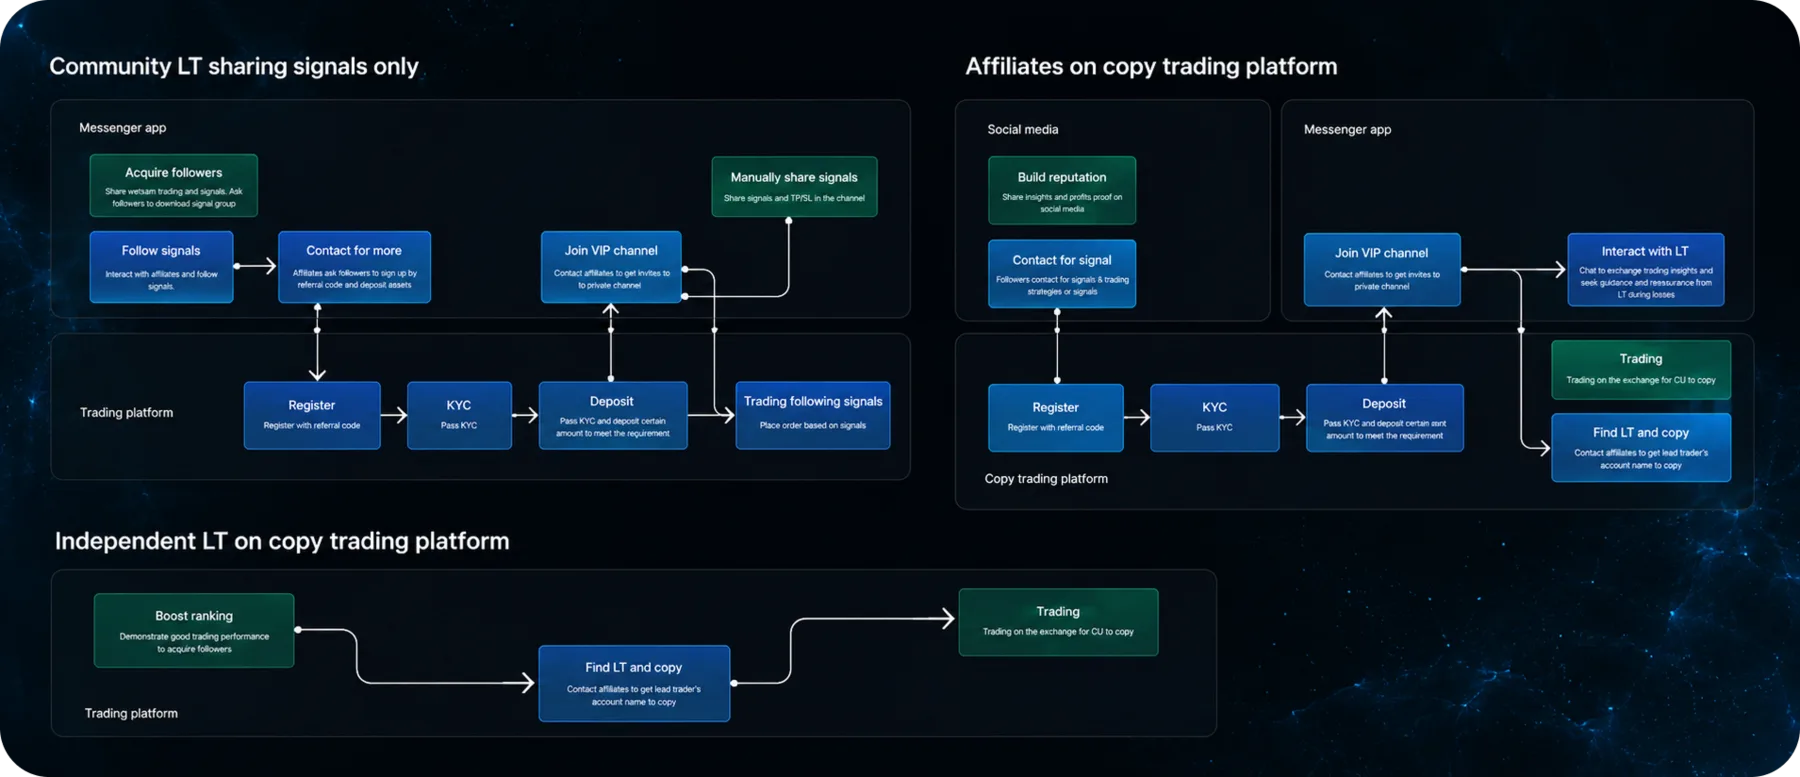Select 'Deposit' box in Affiliates diagram
This screenshot has height=777, width=1800.
click(x=1385, y=417)
